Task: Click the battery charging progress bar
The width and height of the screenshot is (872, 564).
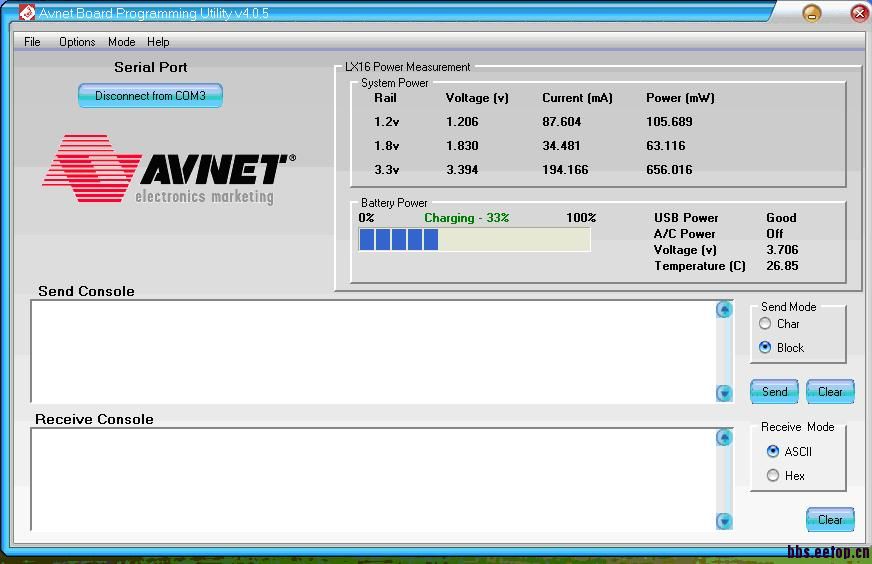Action: (474, 240)
